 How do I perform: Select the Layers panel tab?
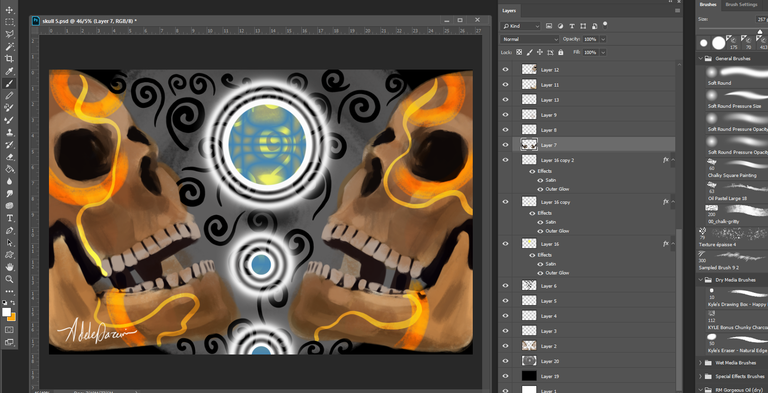pyautogui.click(x=509, y=11)
